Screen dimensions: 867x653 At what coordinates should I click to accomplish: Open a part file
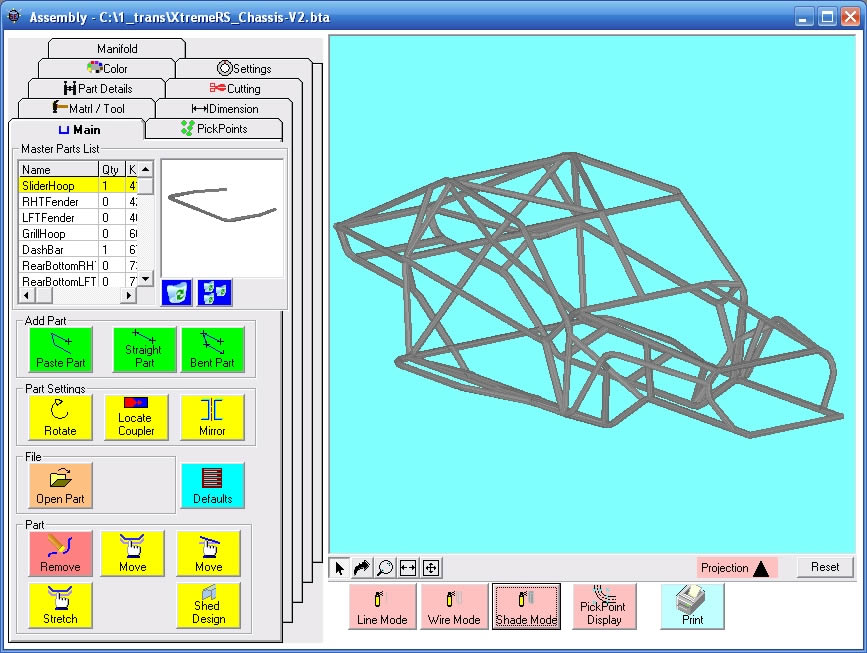(59, 485)
